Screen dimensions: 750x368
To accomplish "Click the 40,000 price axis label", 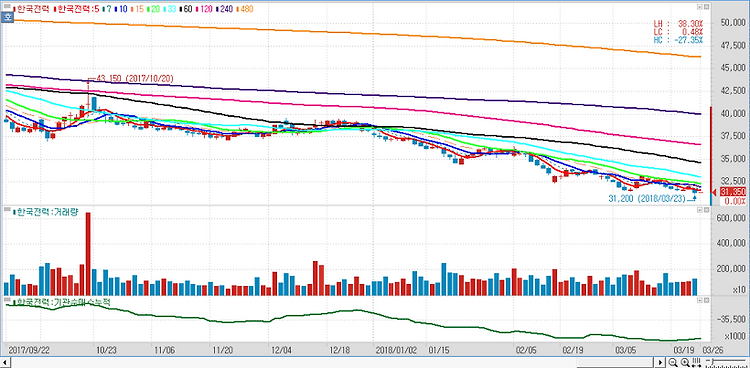I will pyautogui.click(x=732, y=114).
